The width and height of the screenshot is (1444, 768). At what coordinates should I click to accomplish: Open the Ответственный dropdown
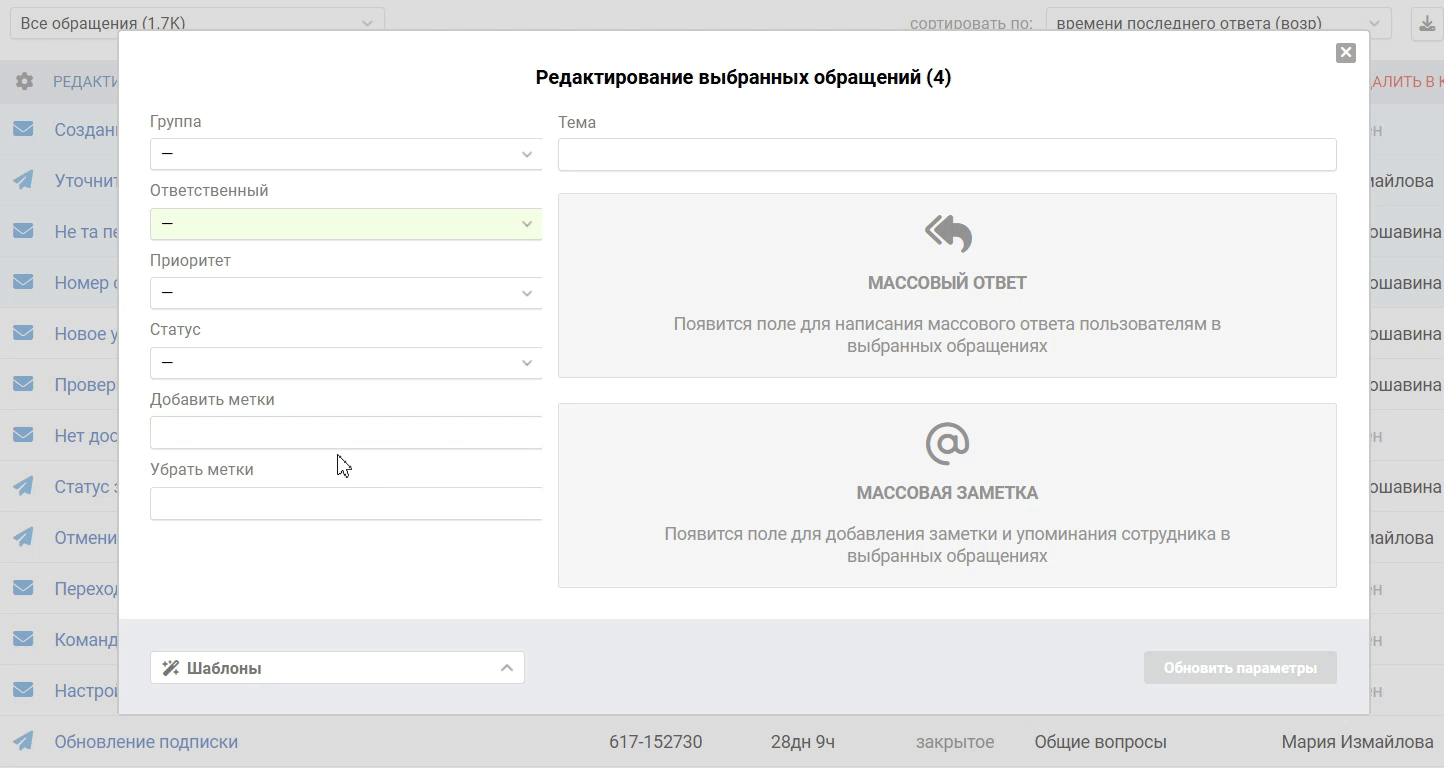pyautogui.click(x=346, y=224)
